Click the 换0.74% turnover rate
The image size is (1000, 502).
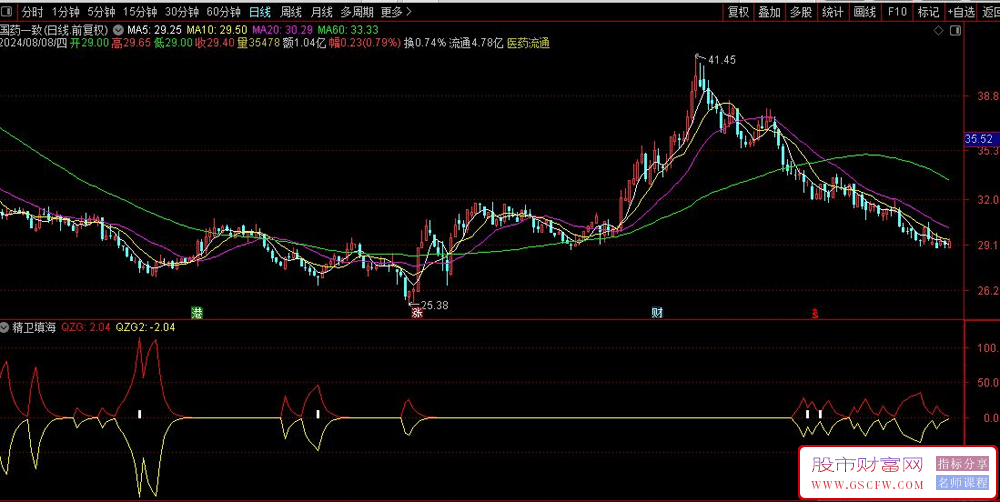pyautogui.click(x=425, y=43)
